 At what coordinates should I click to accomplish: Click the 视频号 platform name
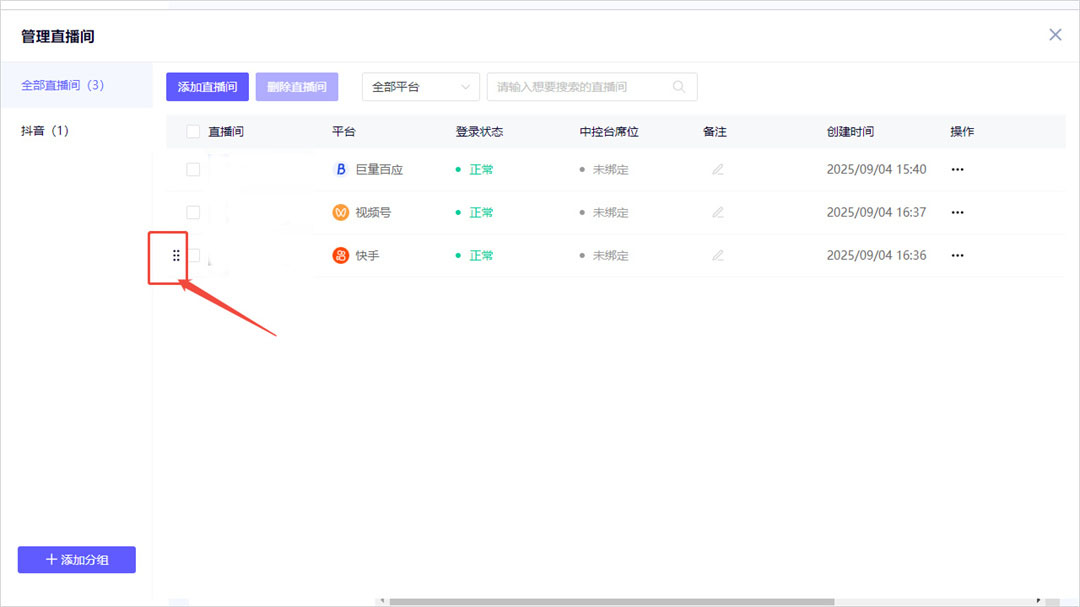(x=373, y=212)
